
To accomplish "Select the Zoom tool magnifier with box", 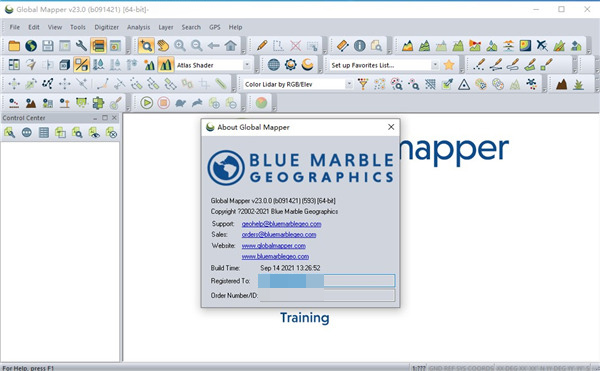I will (x=146, y=46).
